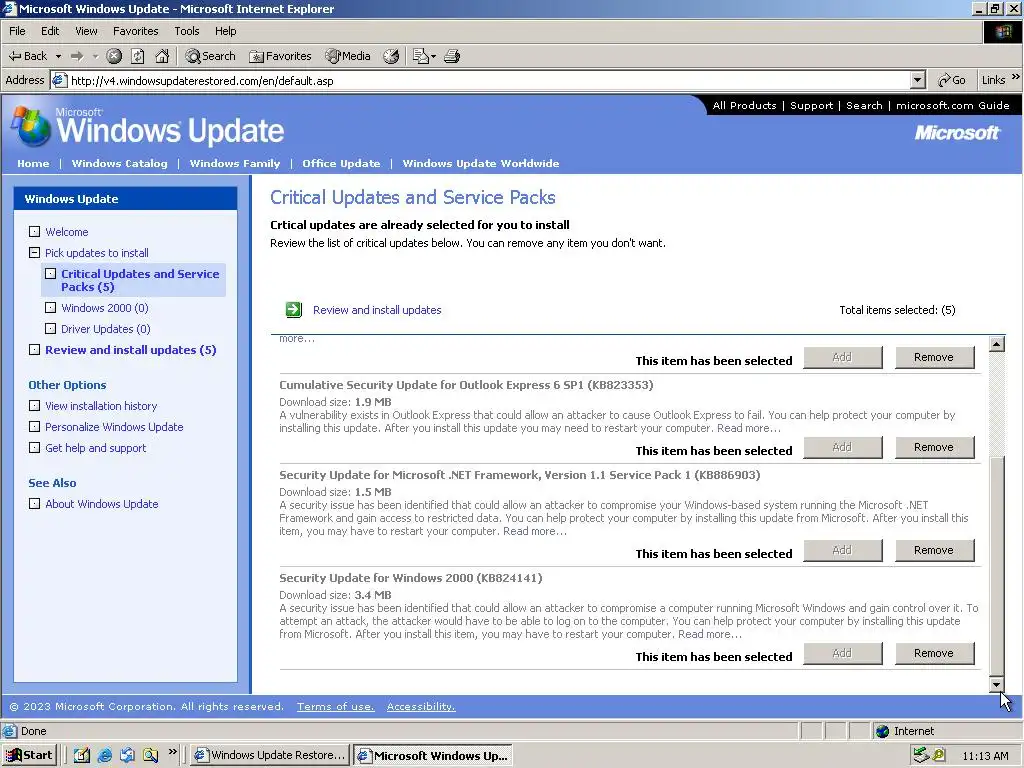The image size is (1024, 768).
Task: Click the Windows flag throbber icon
Action: click(1002, 32)
